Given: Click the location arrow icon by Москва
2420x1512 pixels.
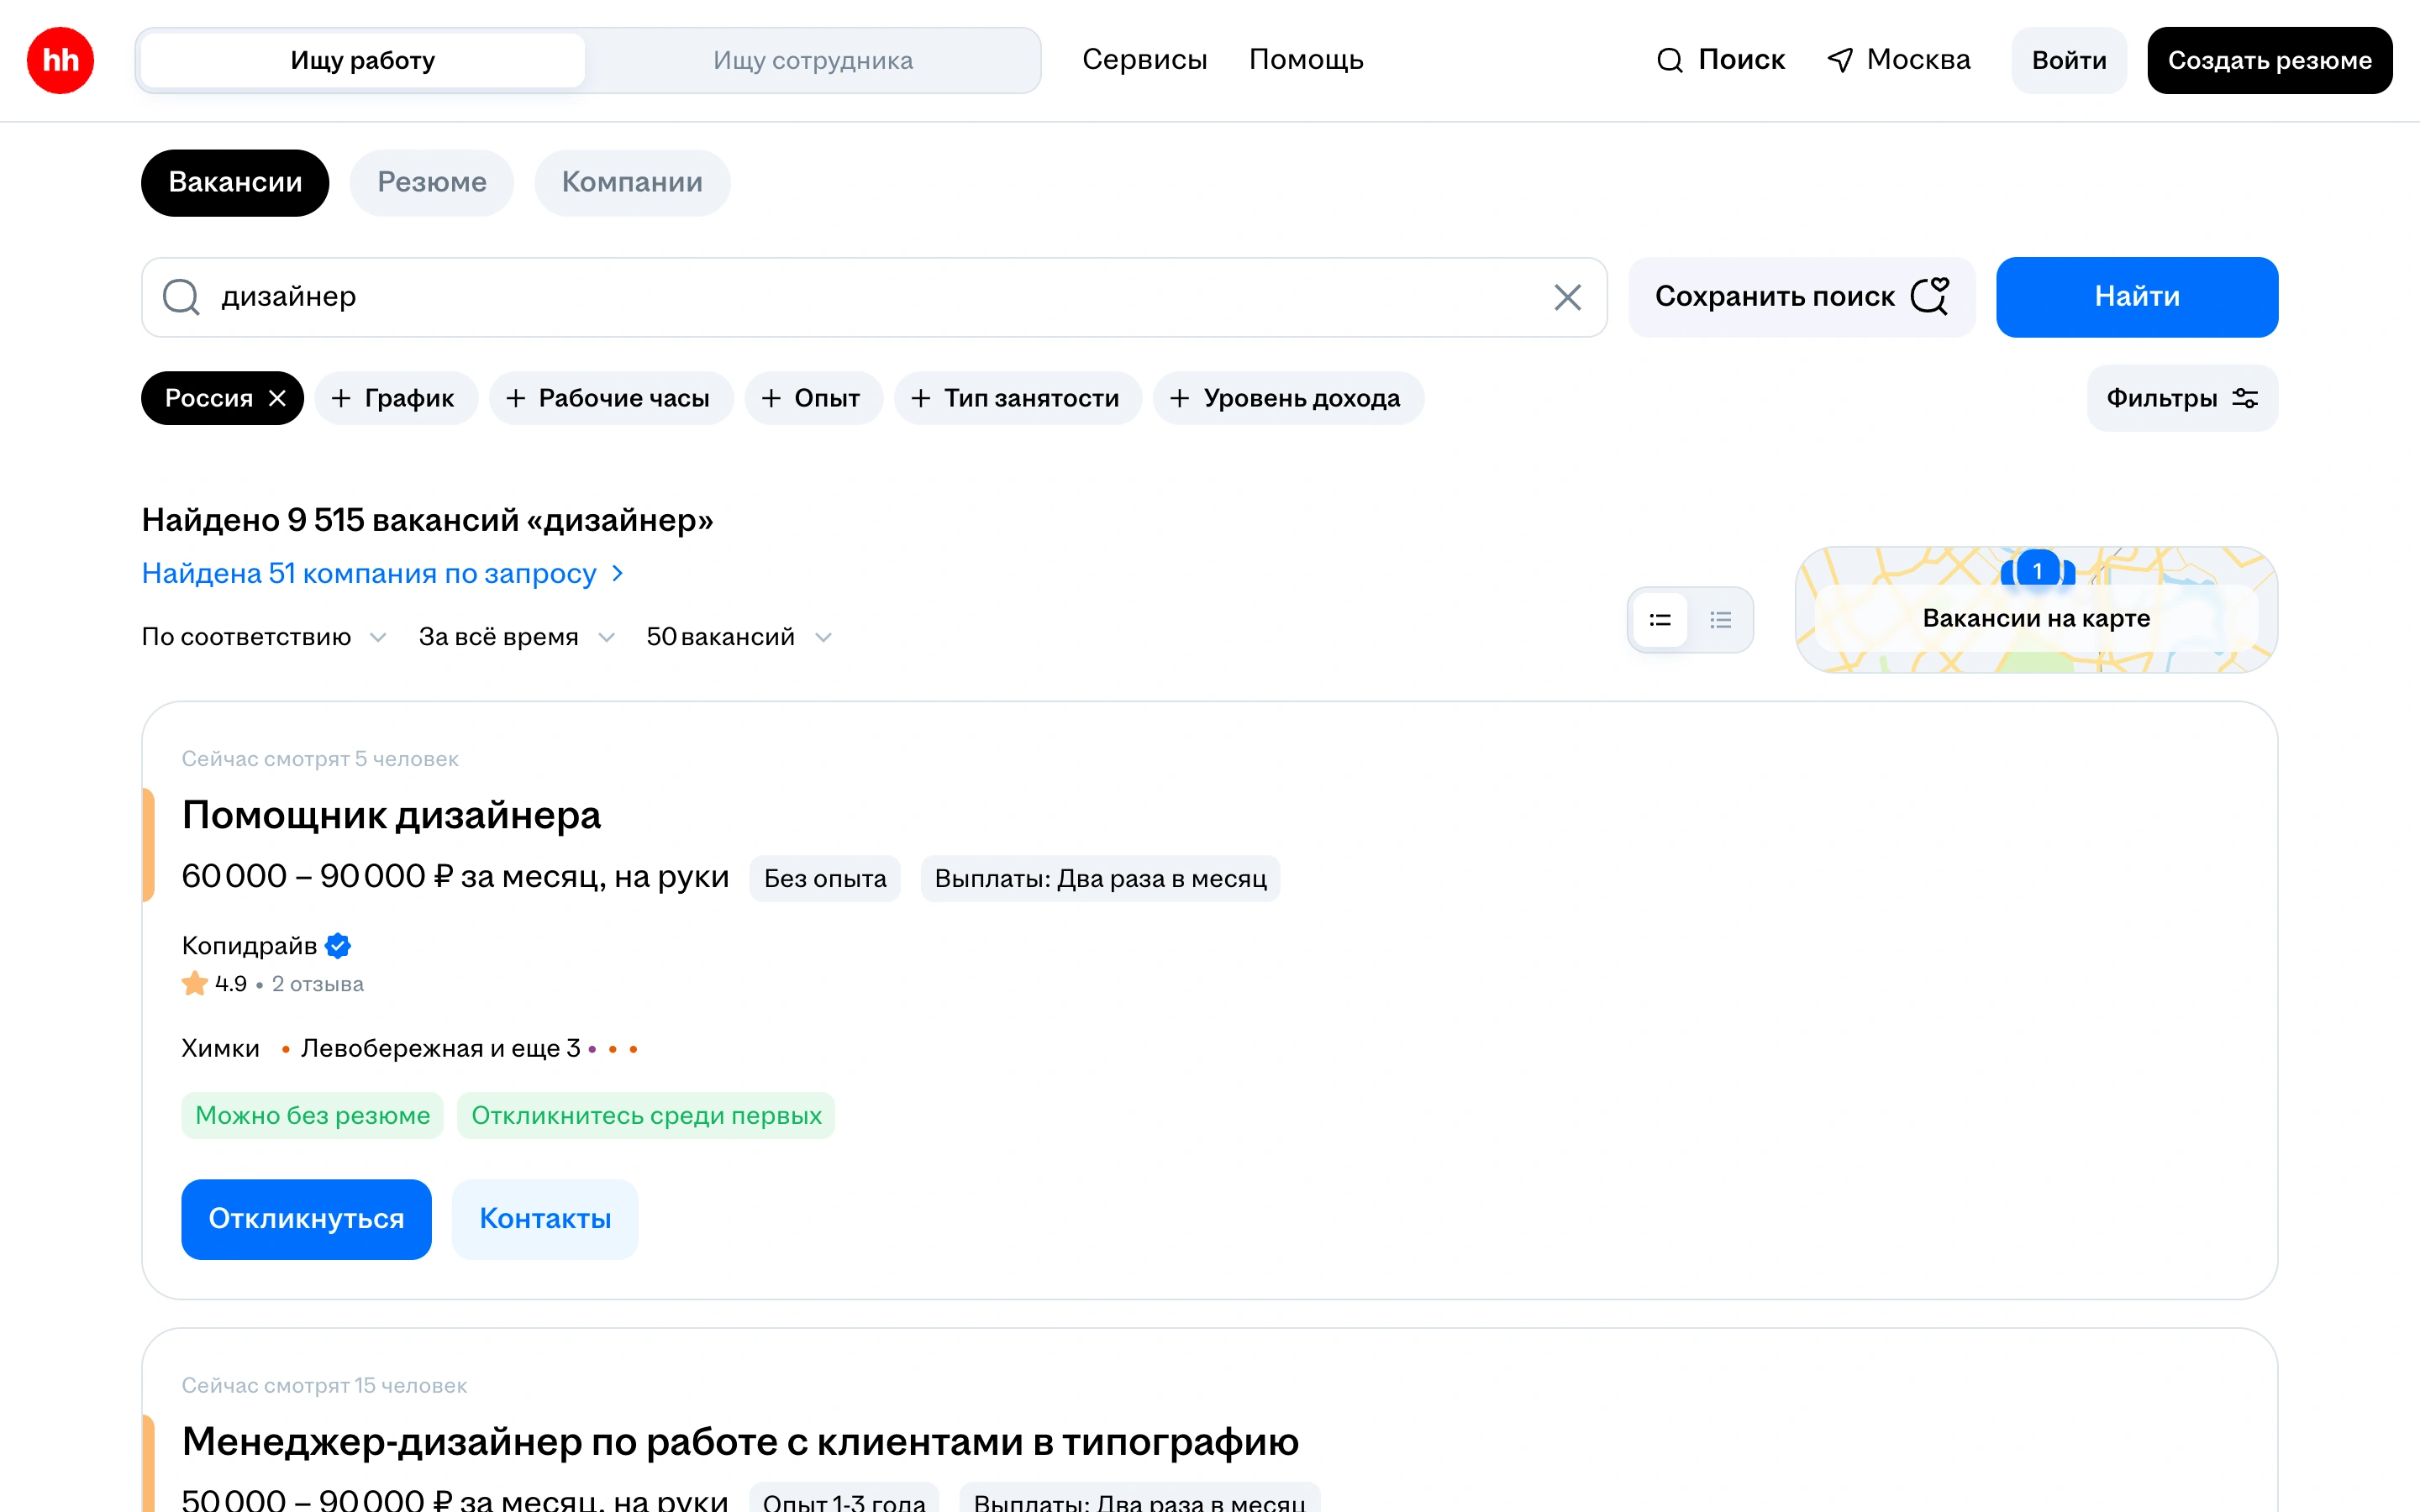Looking at the screenshot, I should [1840, 60].
